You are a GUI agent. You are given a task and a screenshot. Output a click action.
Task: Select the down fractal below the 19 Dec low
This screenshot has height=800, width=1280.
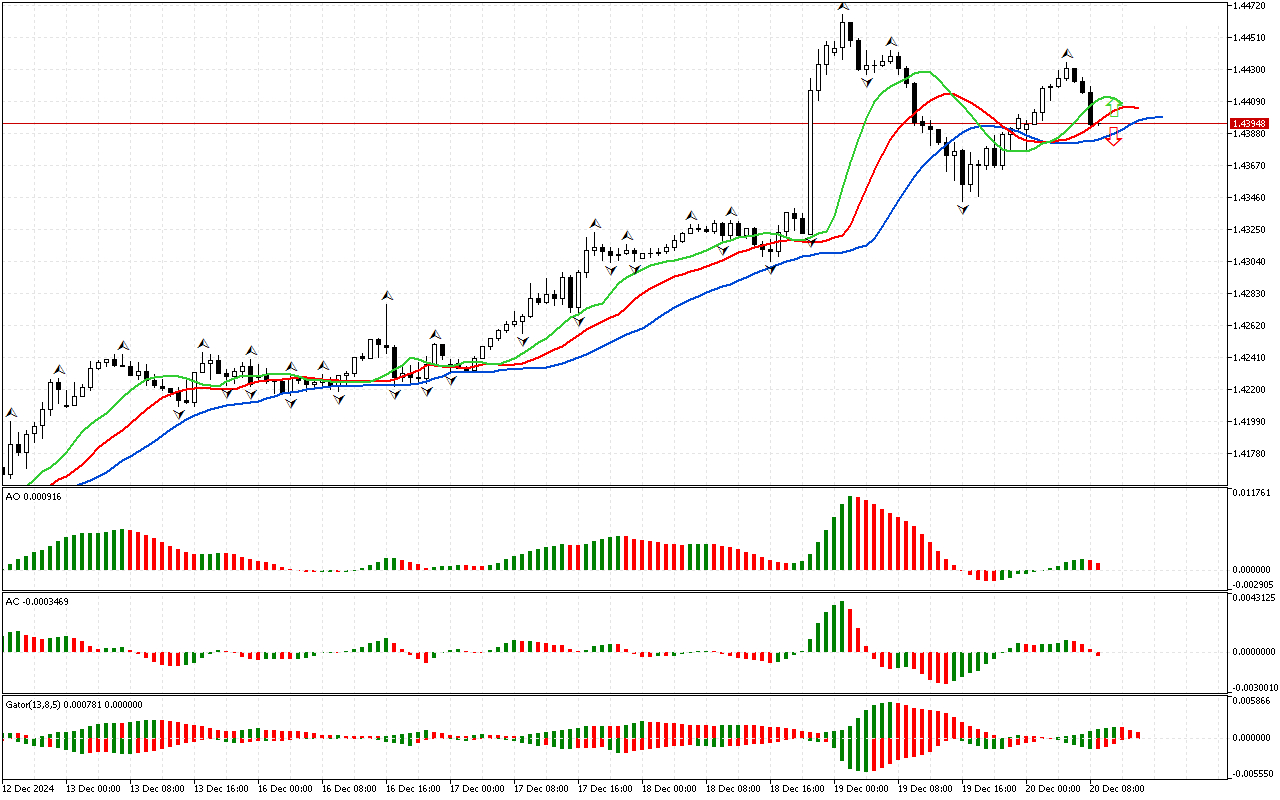pos(964,209)
